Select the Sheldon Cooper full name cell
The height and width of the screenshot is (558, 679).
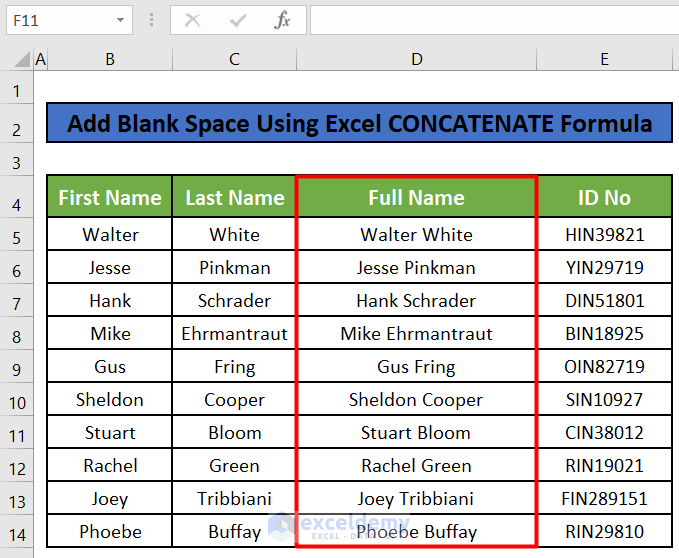[417, 399]
